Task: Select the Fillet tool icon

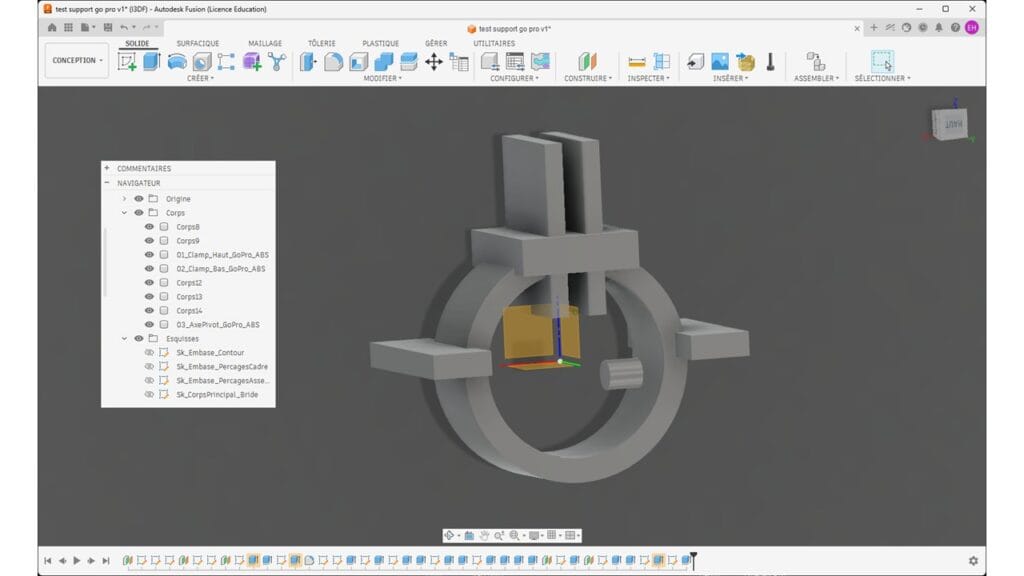Action: (333, 61)
